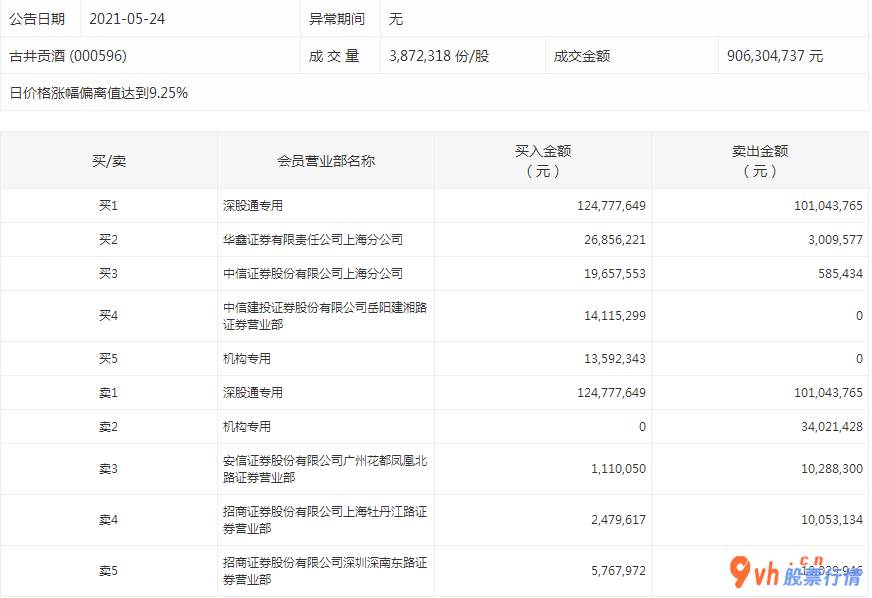The height and width of the screenshot is (598, 872).
Task: Click 中信建投证券岳阳建湘路证券营业部 name
Action: coord(325,316)
